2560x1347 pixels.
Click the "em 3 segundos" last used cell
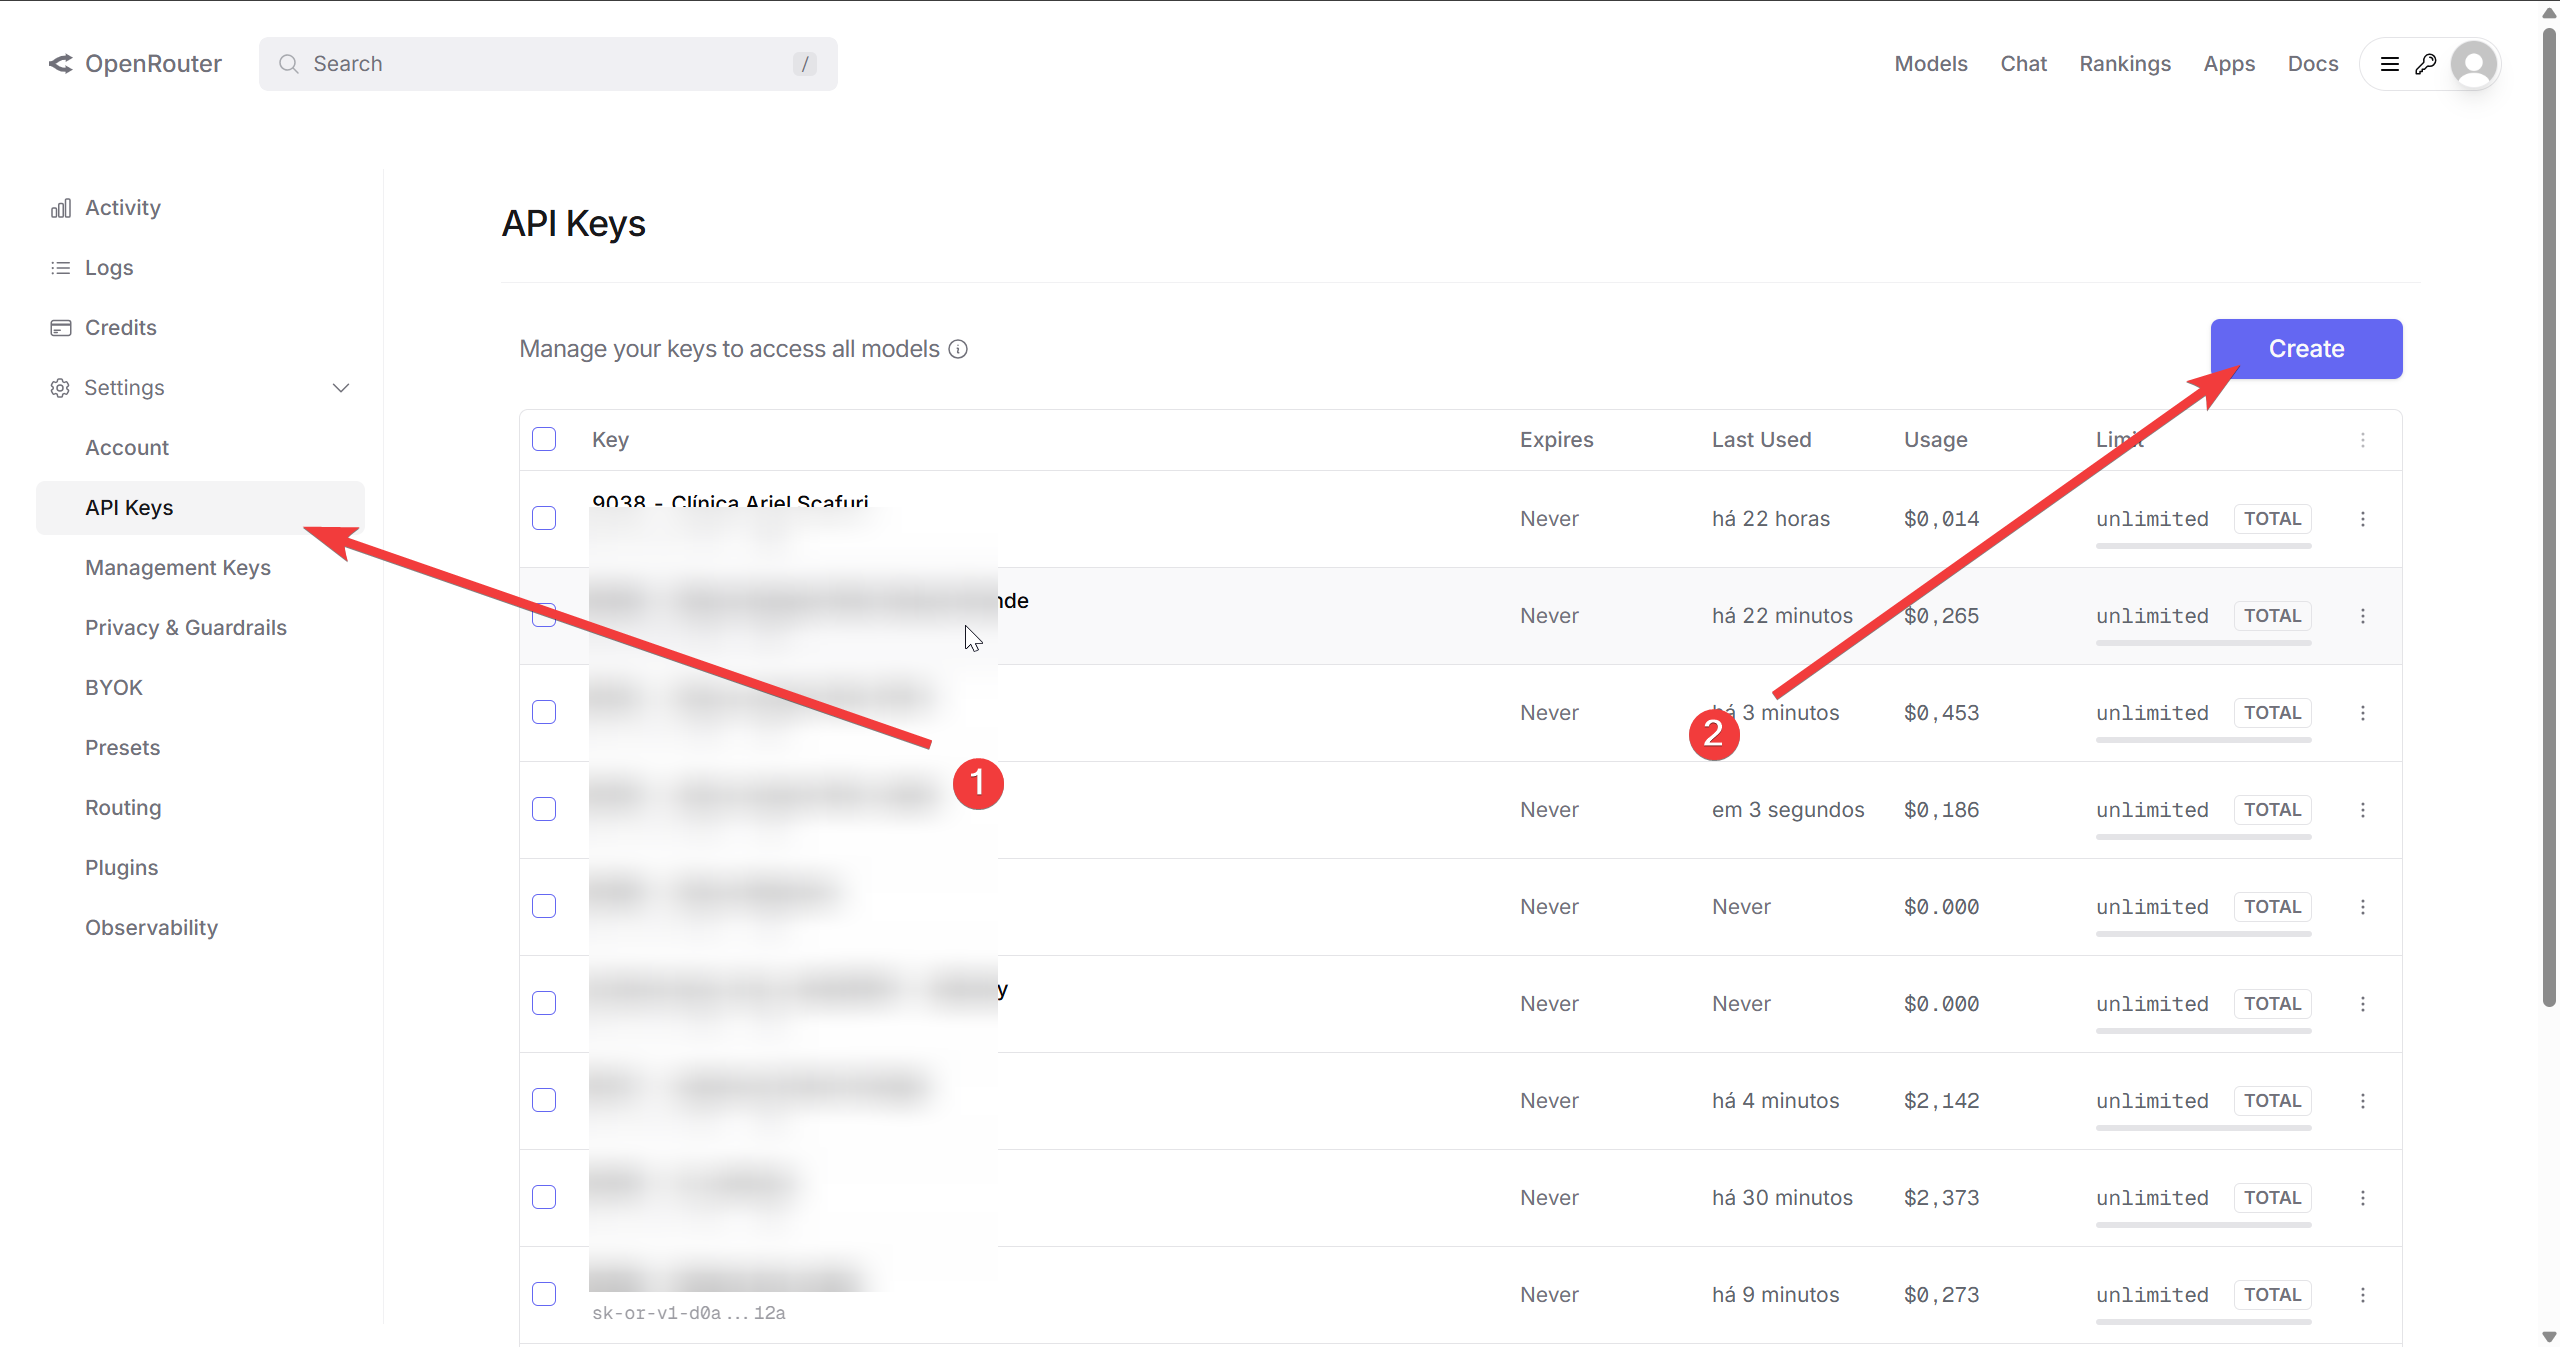[1788, 810]
